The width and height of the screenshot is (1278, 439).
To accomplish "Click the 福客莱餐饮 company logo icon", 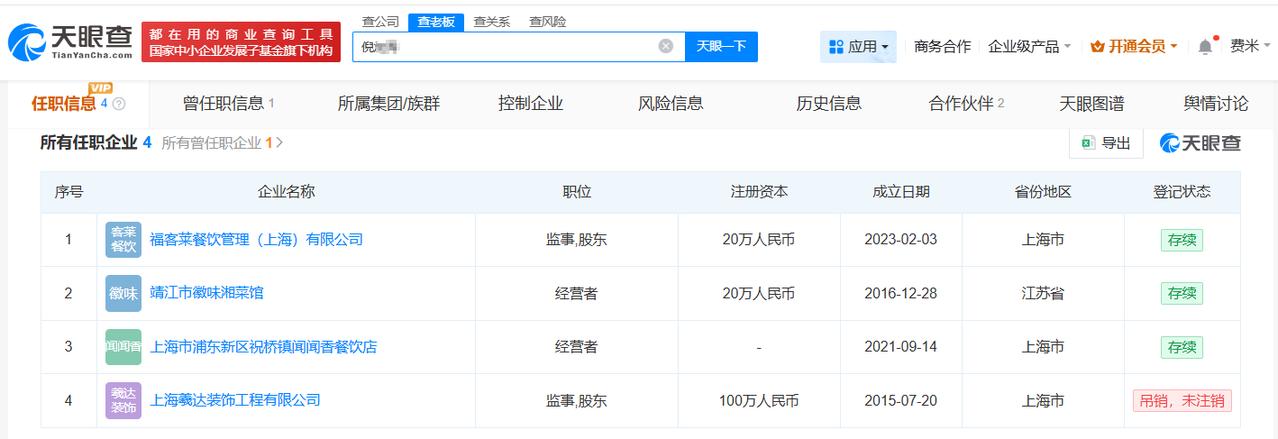I will pos(124,240).
